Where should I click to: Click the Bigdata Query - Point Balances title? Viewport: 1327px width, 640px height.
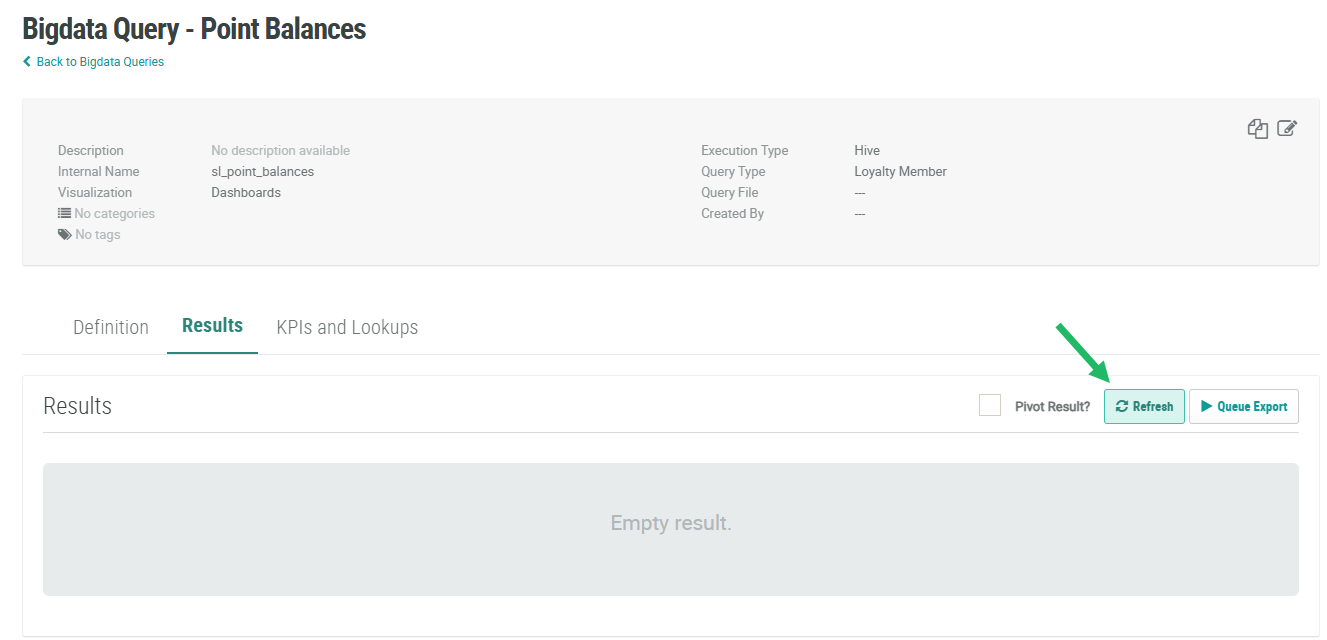click(x=194, y=29)
